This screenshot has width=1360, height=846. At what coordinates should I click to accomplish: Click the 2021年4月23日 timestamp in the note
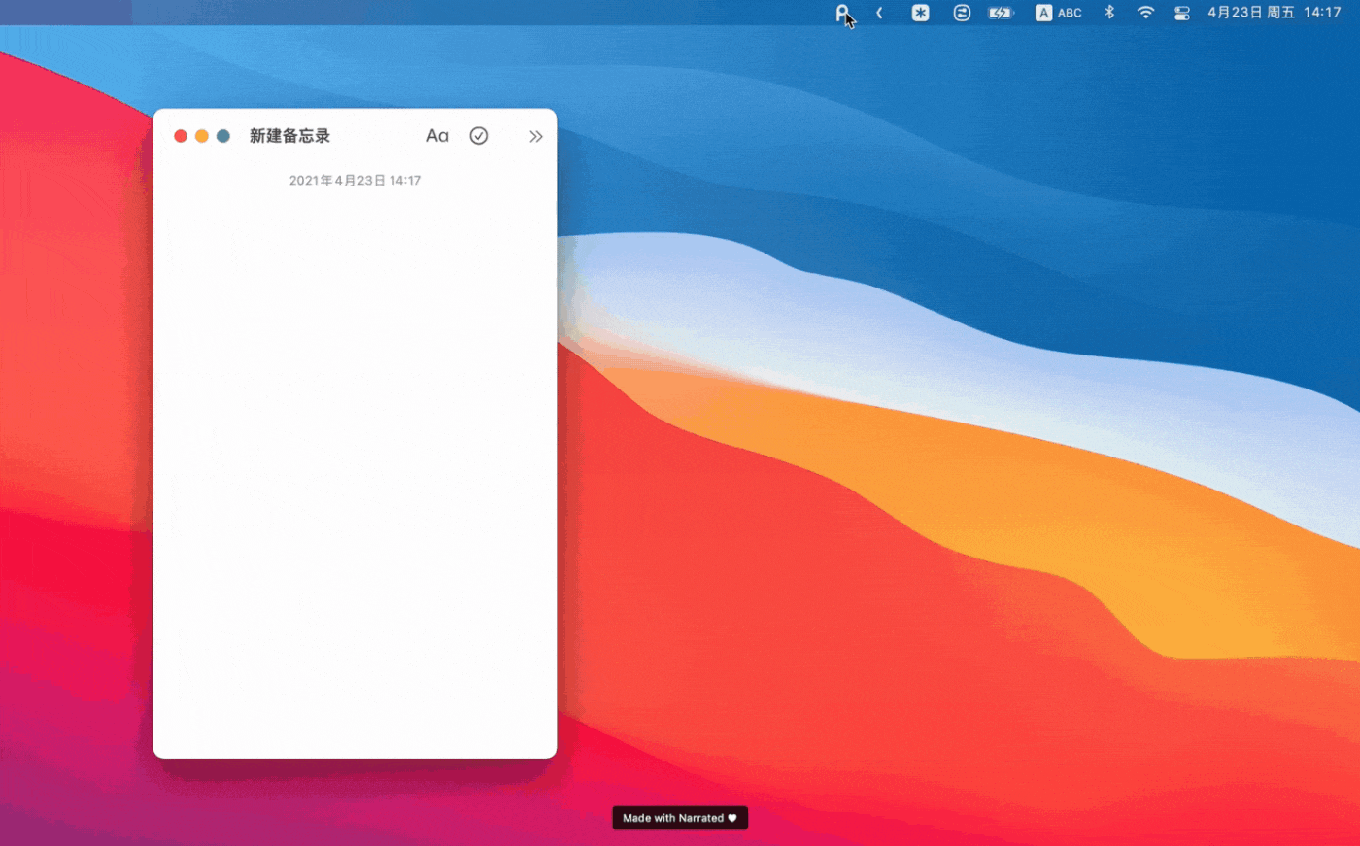pyautogui.click(x=355, y=180)
